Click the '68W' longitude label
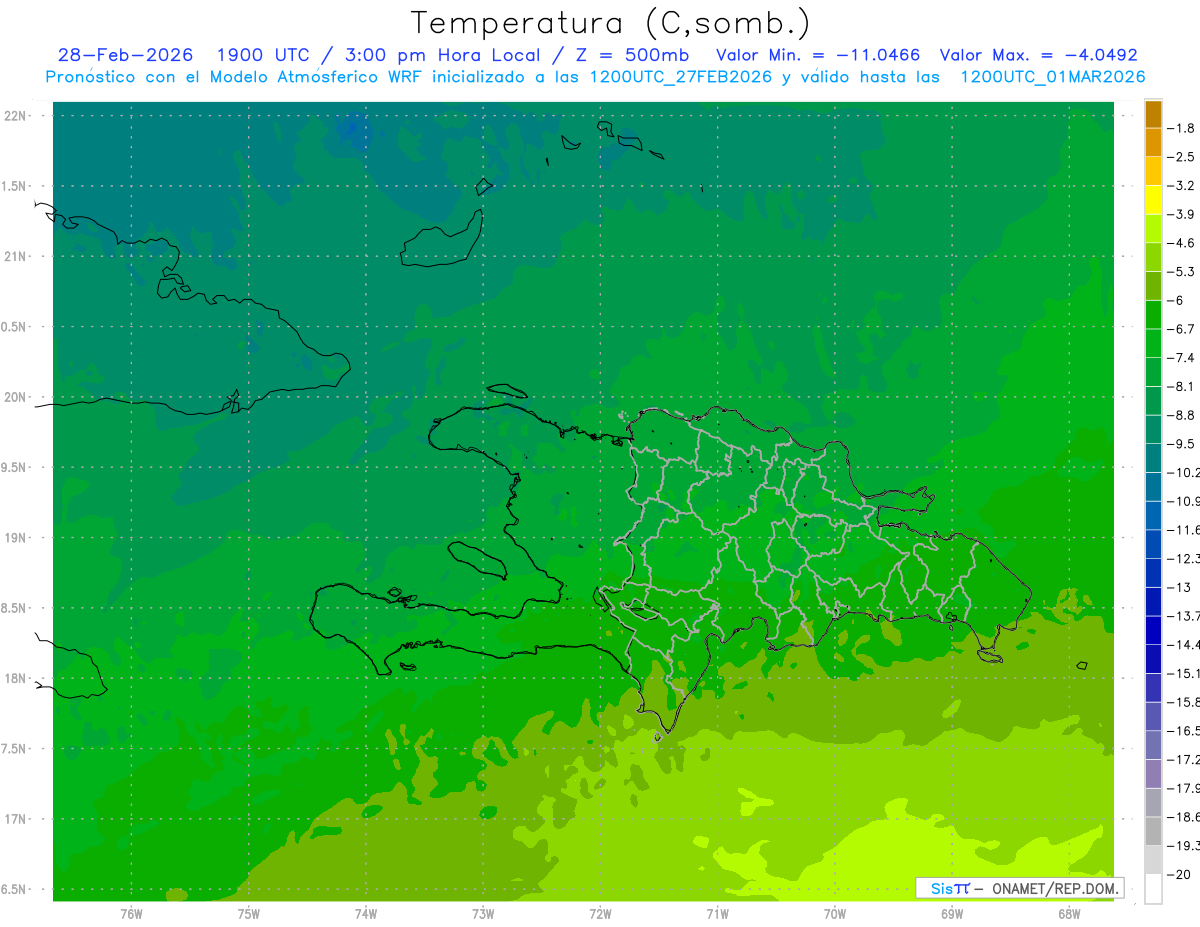The height and width of the screenshot is (927, 1200). click(1069, 914)
